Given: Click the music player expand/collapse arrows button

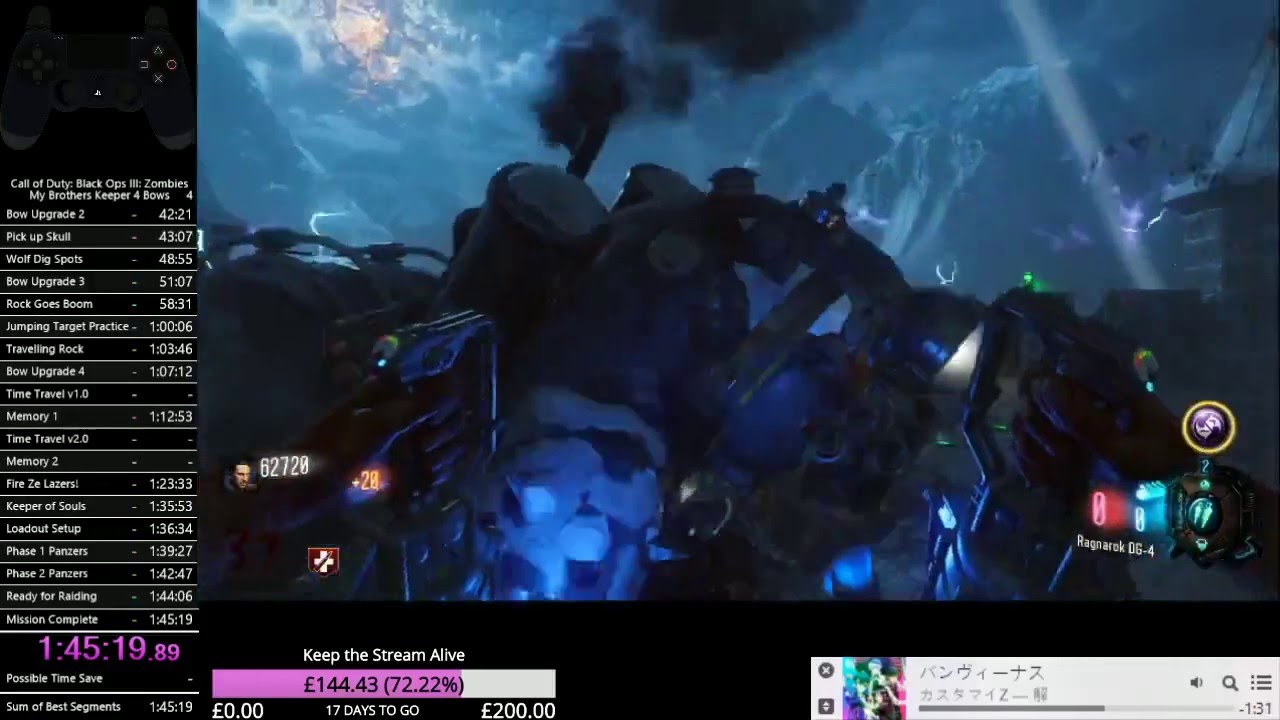Looking at the screenshot, I should (826, 706).
